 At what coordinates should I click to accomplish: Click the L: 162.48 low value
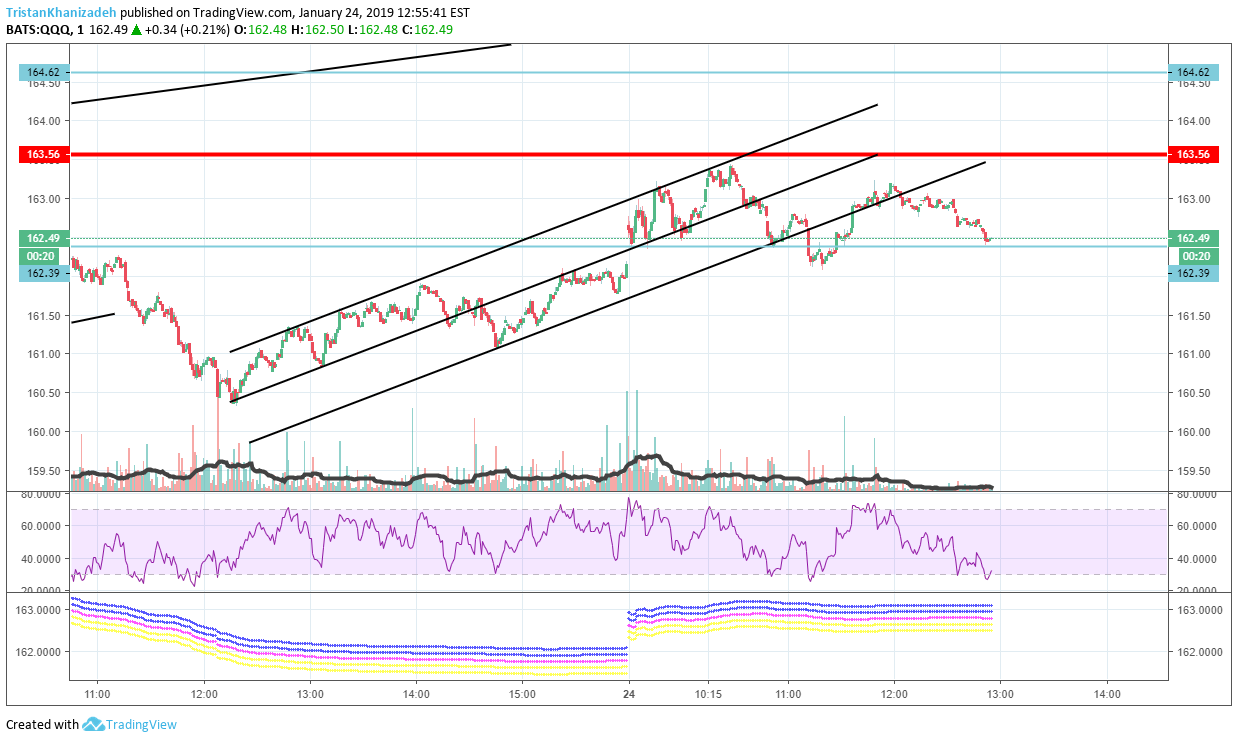tap(374, 30)
